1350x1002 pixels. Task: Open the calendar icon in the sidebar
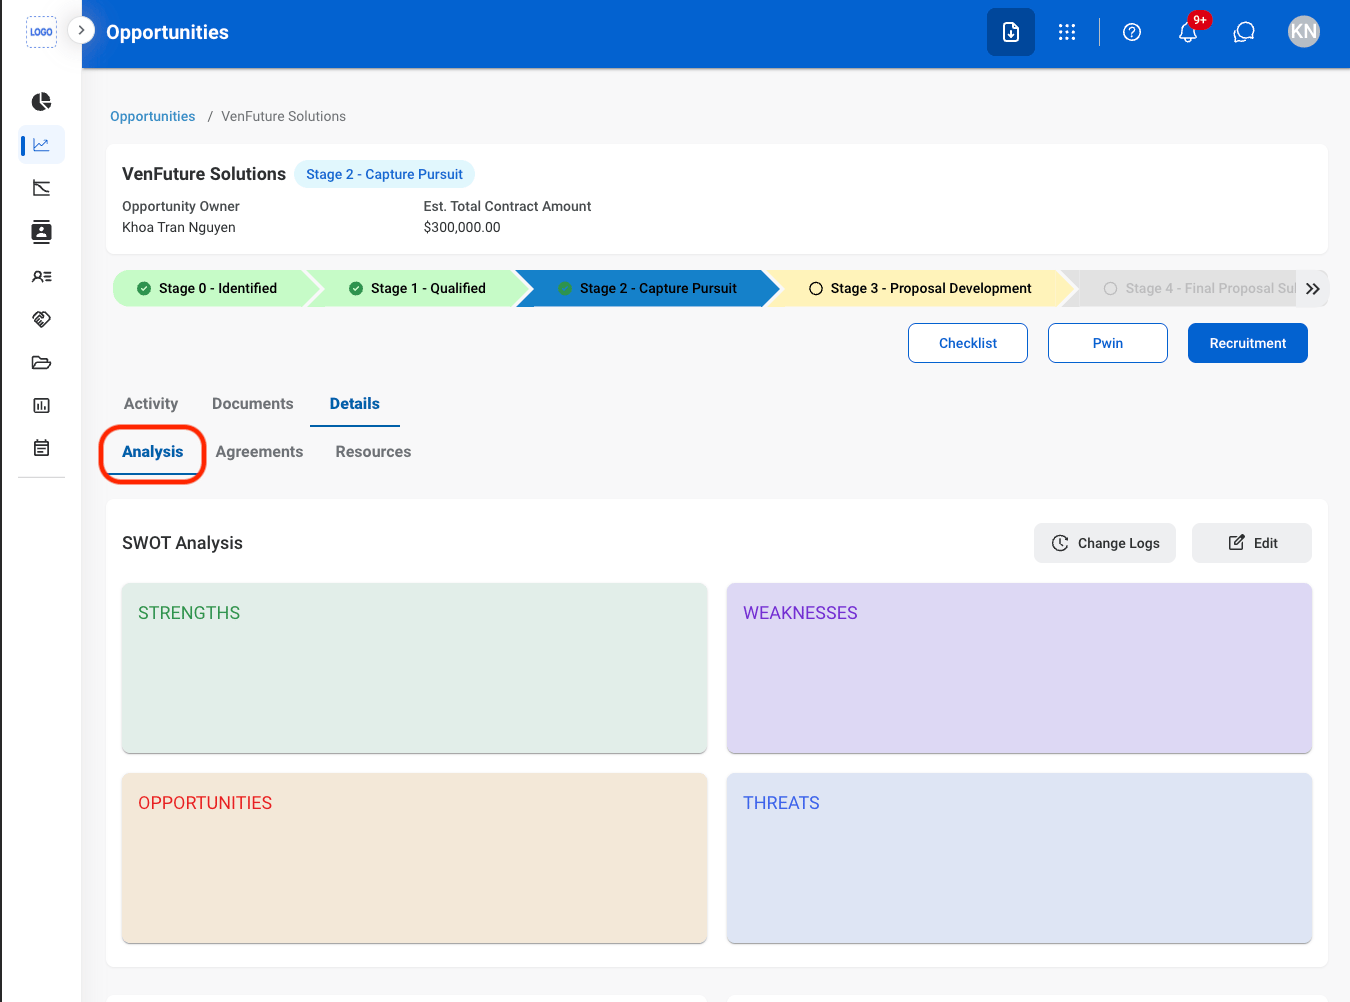click(41, 448)
